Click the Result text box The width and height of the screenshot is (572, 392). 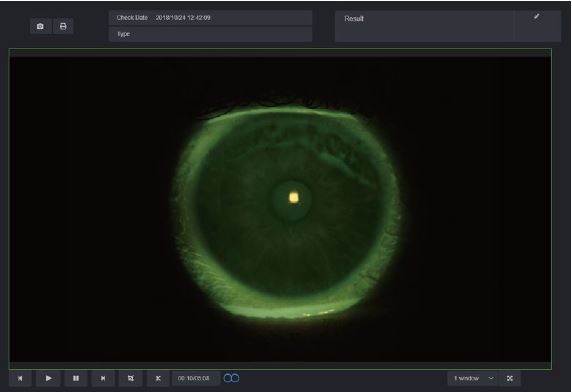click(425, 26)
